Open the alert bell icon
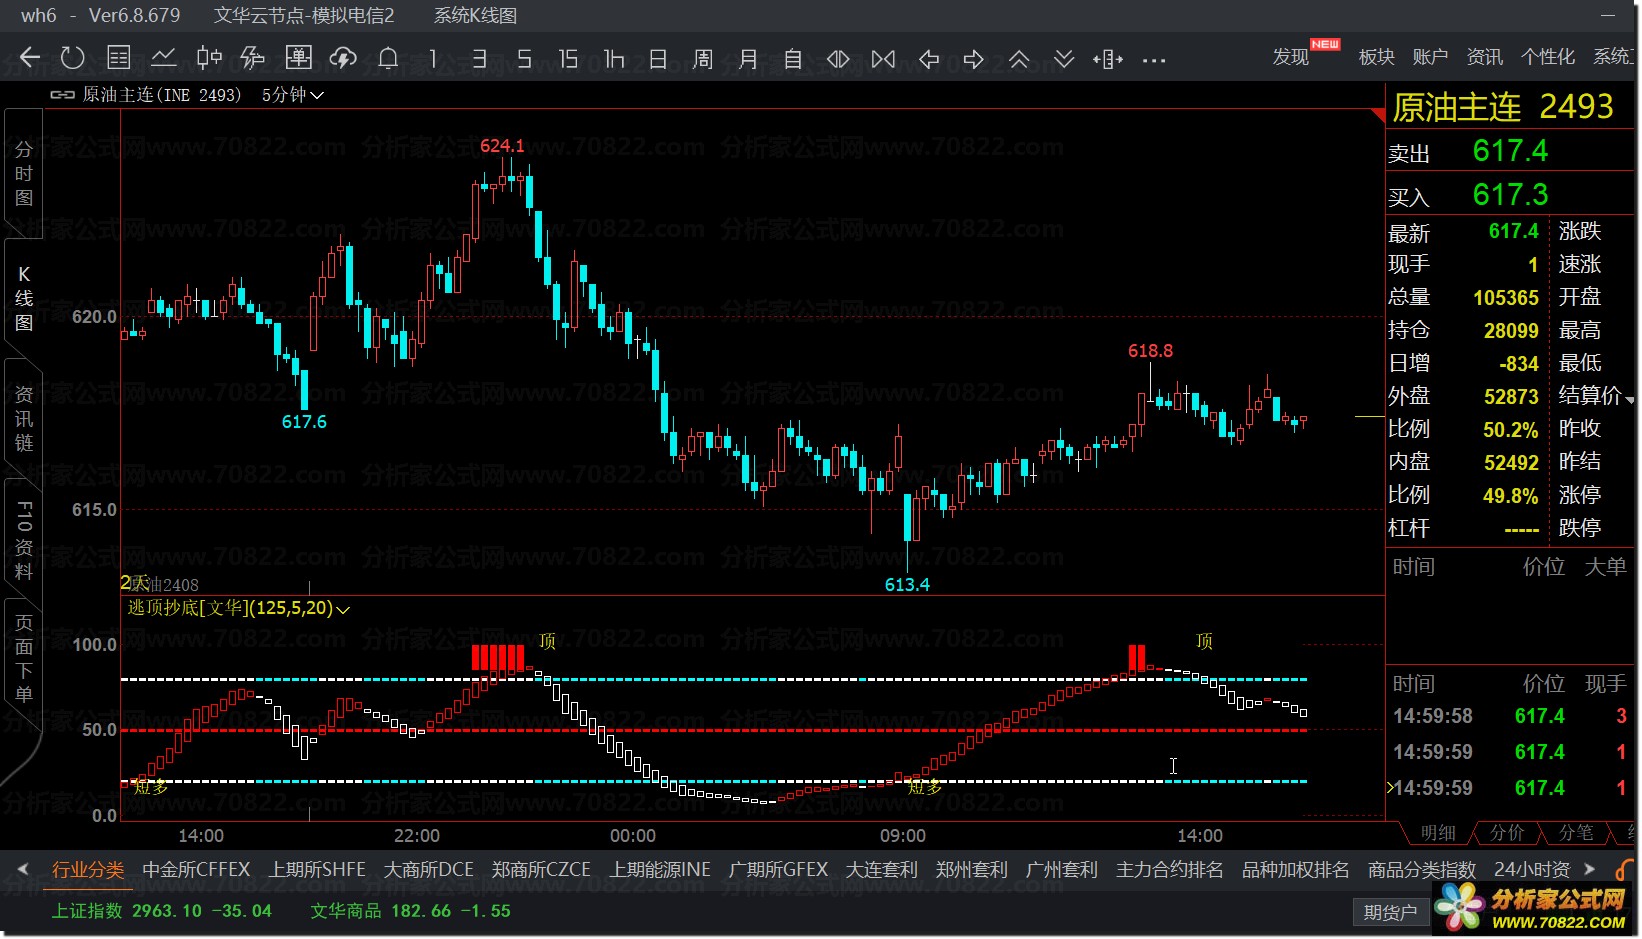The height and width of the screenshot is (939, 1642). click(x=388, y=58)
